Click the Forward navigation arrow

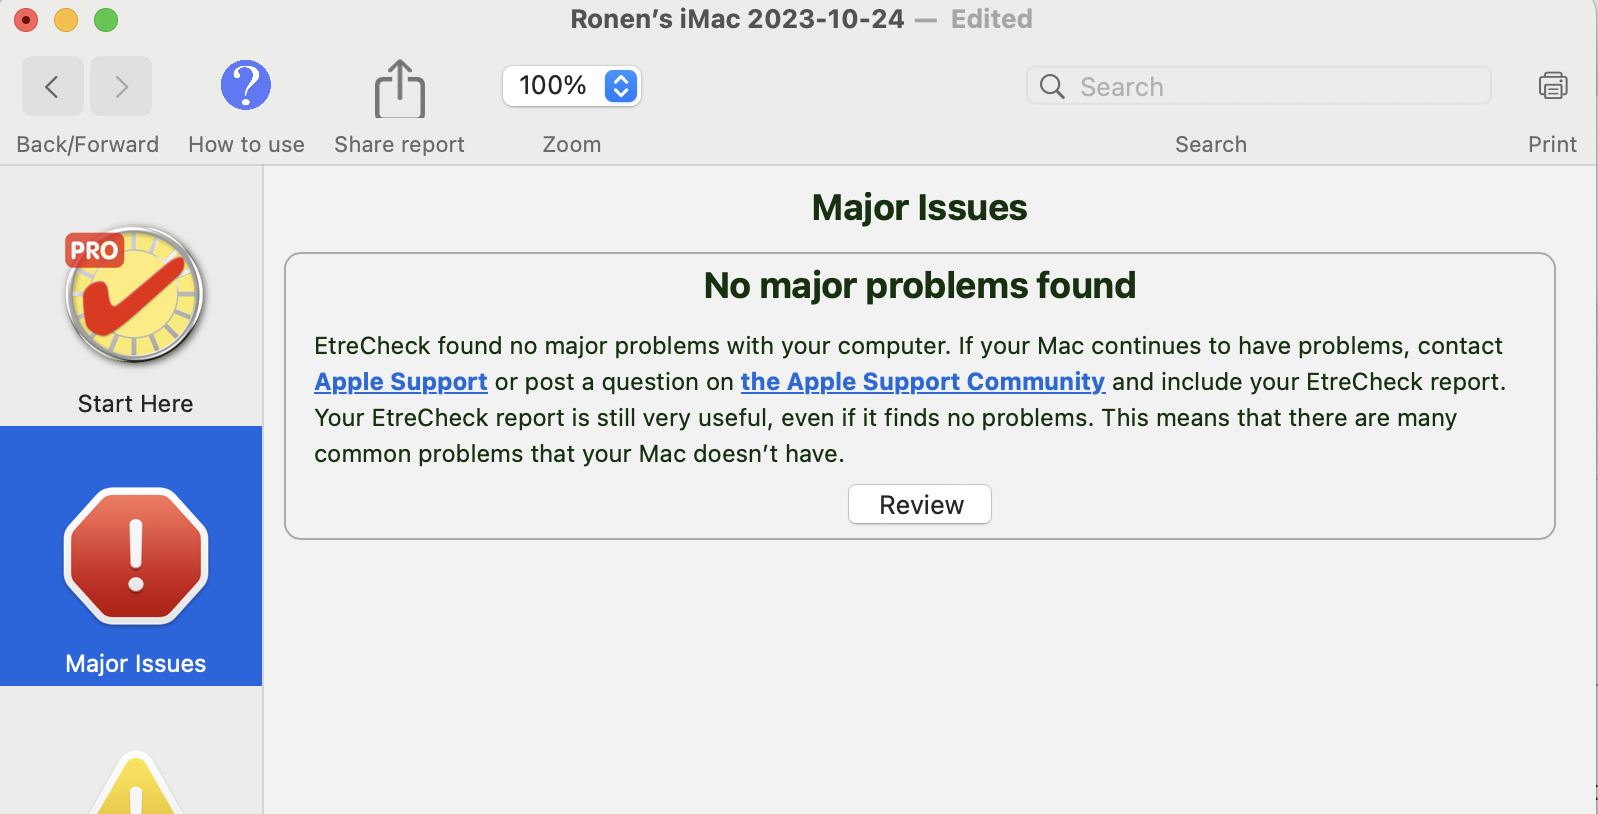click(x=121, y=87)
